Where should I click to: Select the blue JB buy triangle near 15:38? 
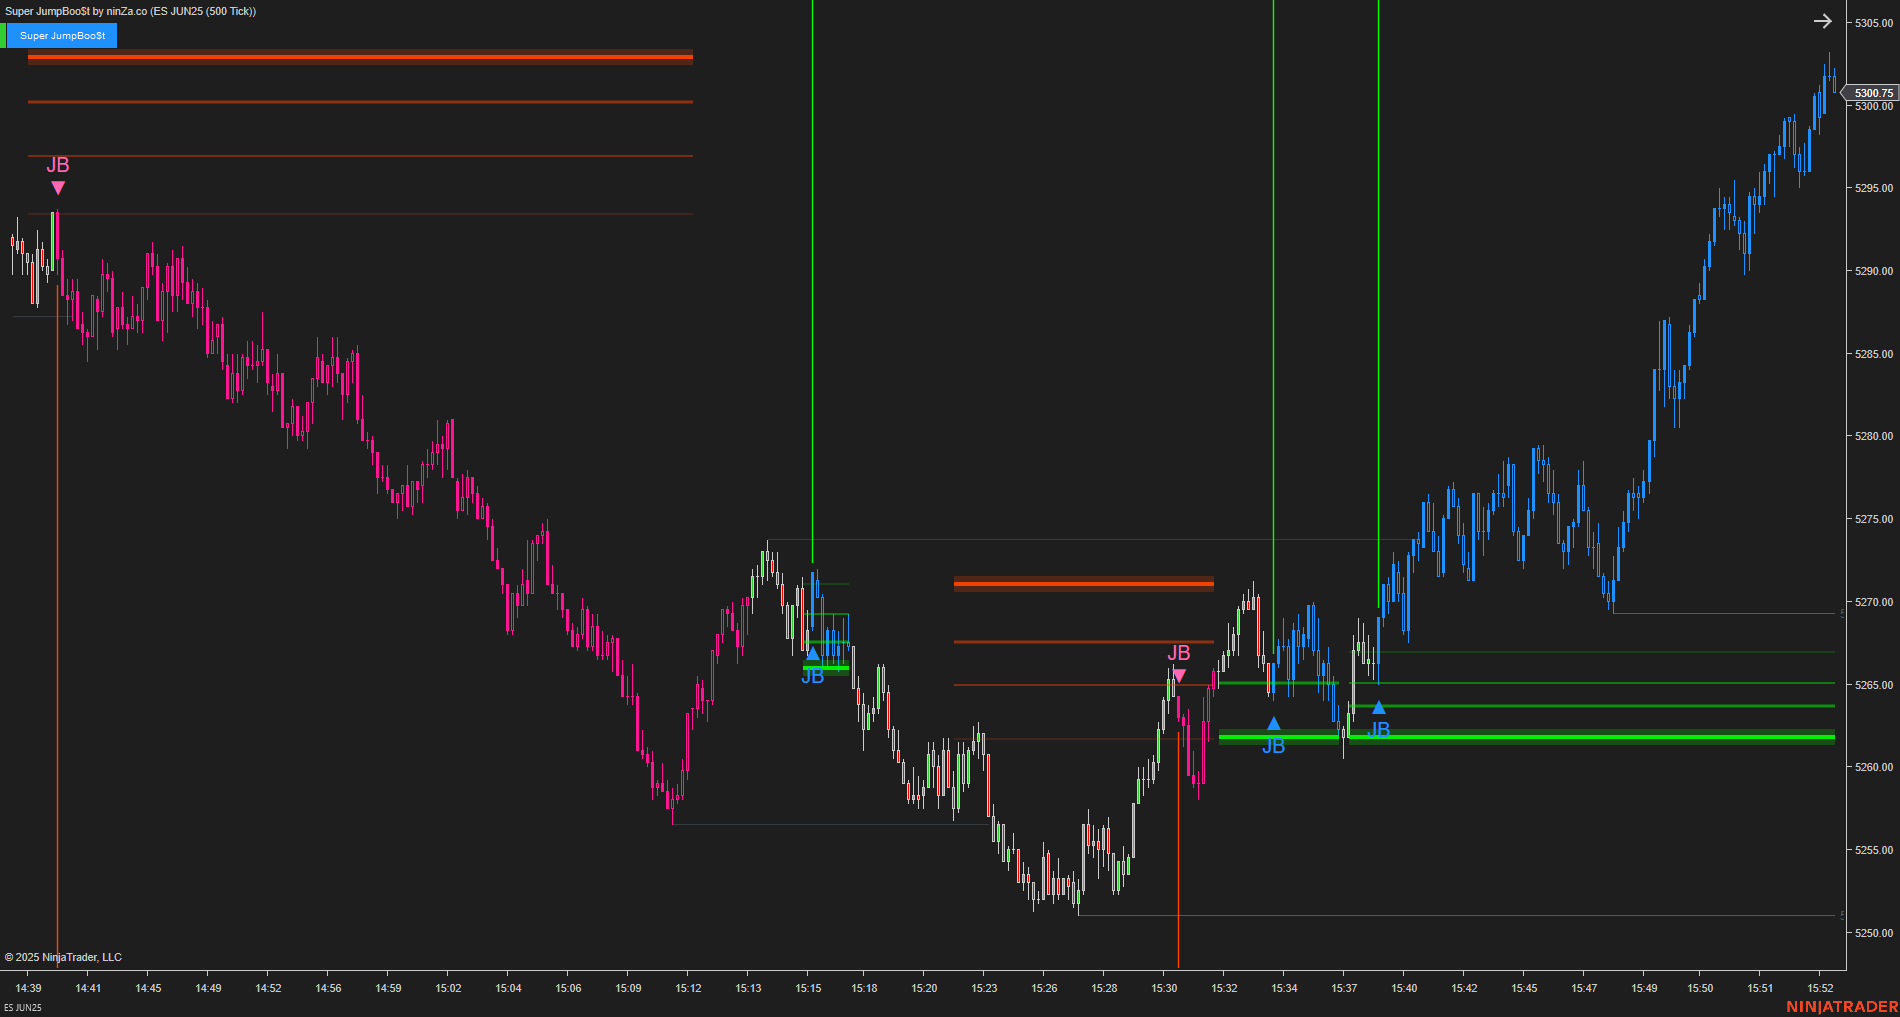(x=1378, y=708)
